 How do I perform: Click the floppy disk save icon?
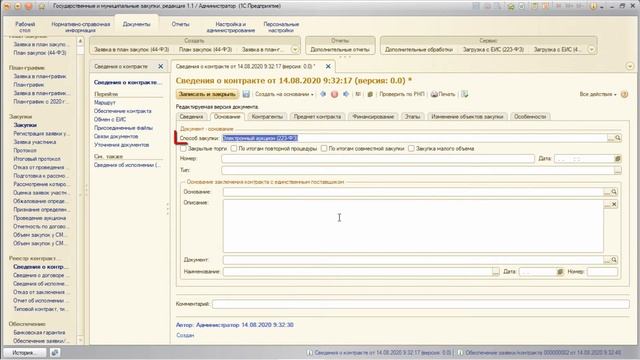tap(246, 94)
